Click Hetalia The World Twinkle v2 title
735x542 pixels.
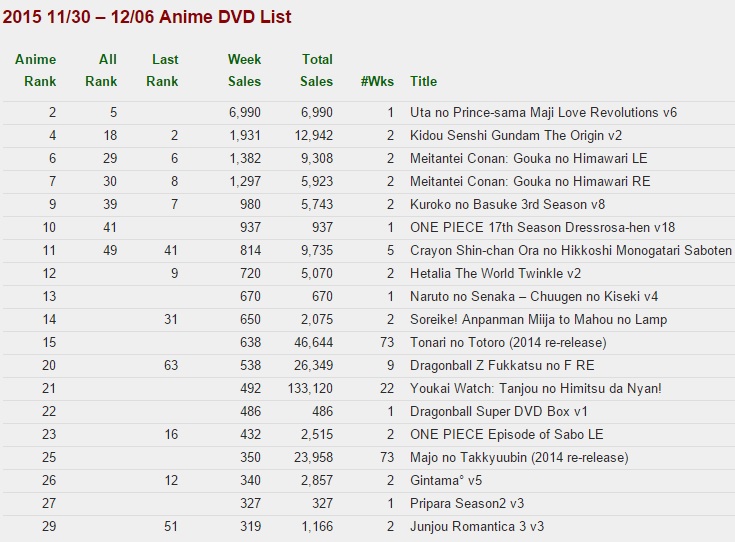pos(495,273)
